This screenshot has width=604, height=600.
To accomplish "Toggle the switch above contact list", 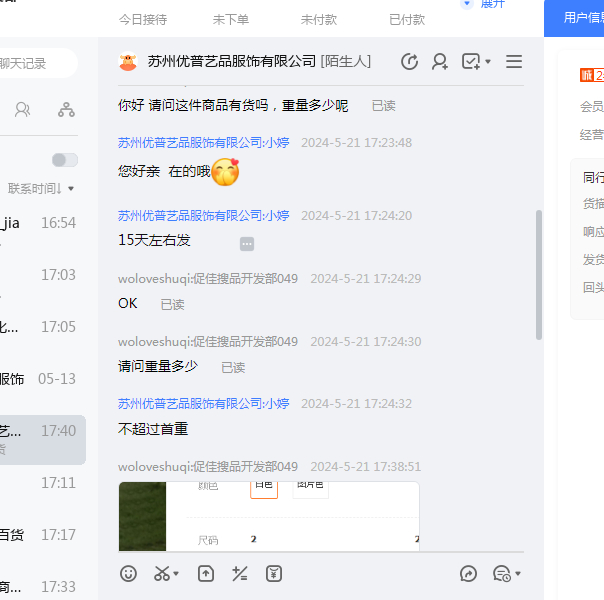I will (x=64, y=160).
